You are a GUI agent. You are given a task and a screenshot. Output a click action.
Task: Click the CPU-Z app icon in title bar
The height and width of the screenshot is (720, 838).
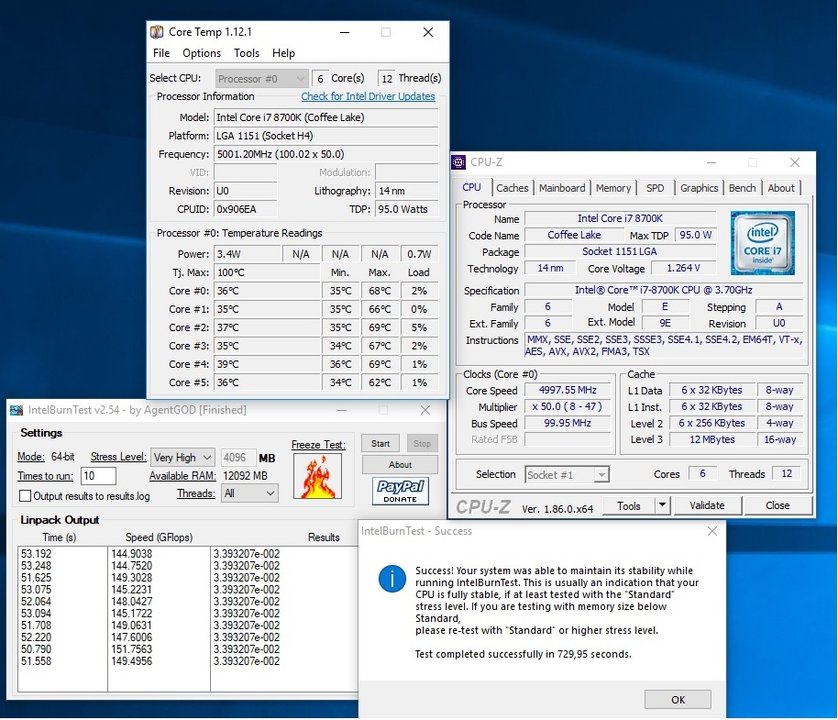459,162
